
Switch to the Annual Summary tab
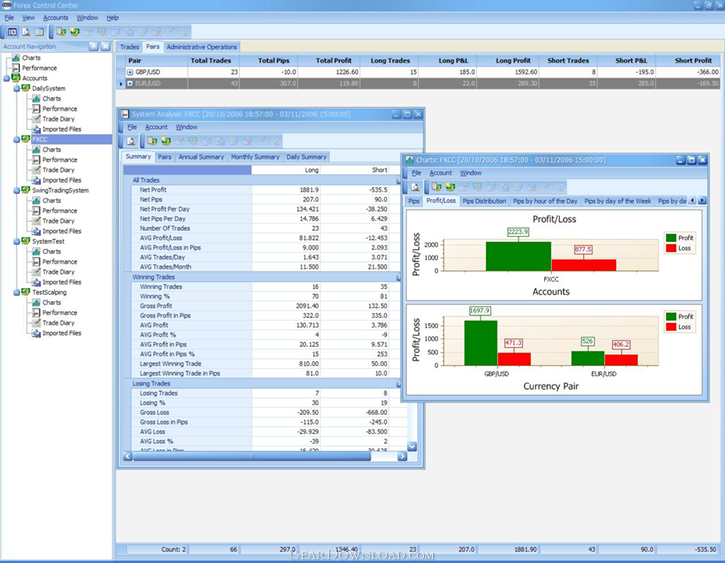point(201,157)
